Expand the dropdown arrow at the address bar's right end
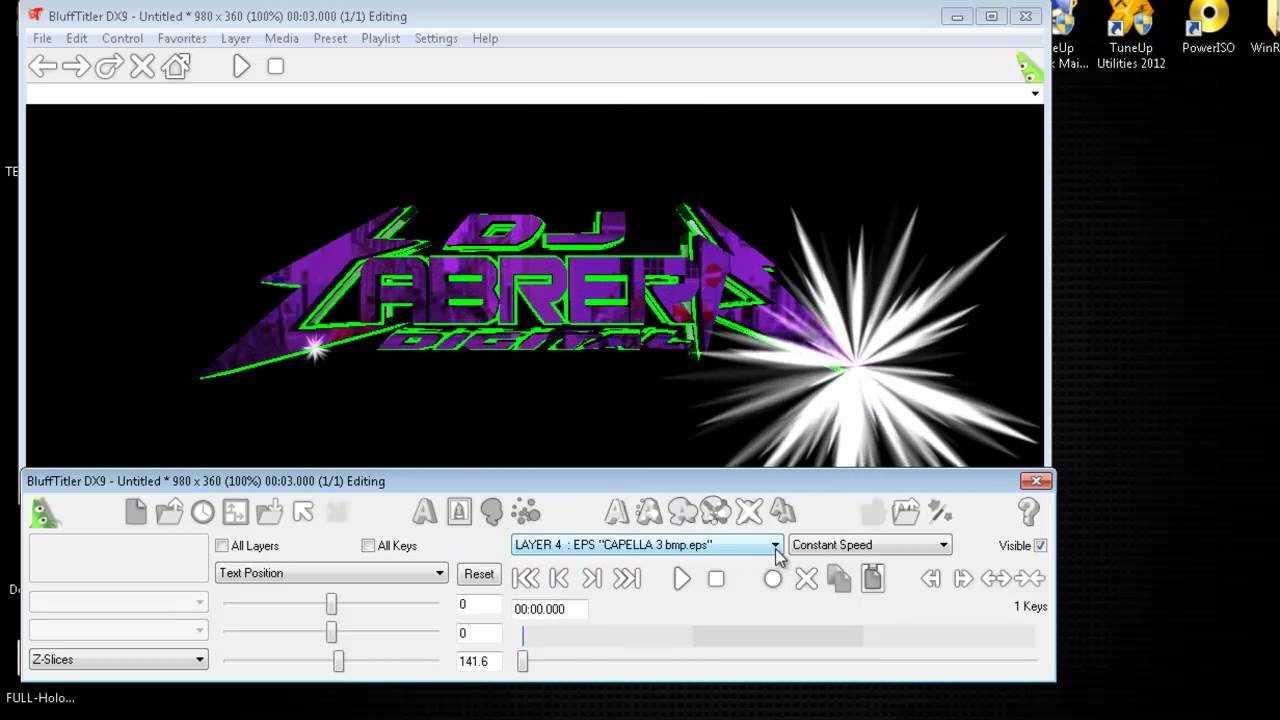Image resolution: width=1280 pixels, height=720 pixels. tap(1035, 93)
